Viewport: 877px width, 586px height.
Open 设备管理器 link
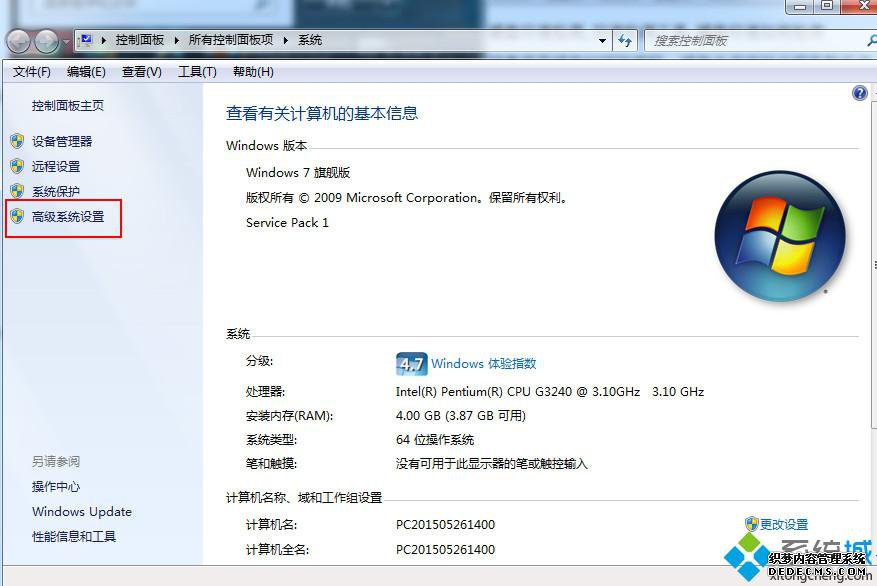click(x=62, y=141)
